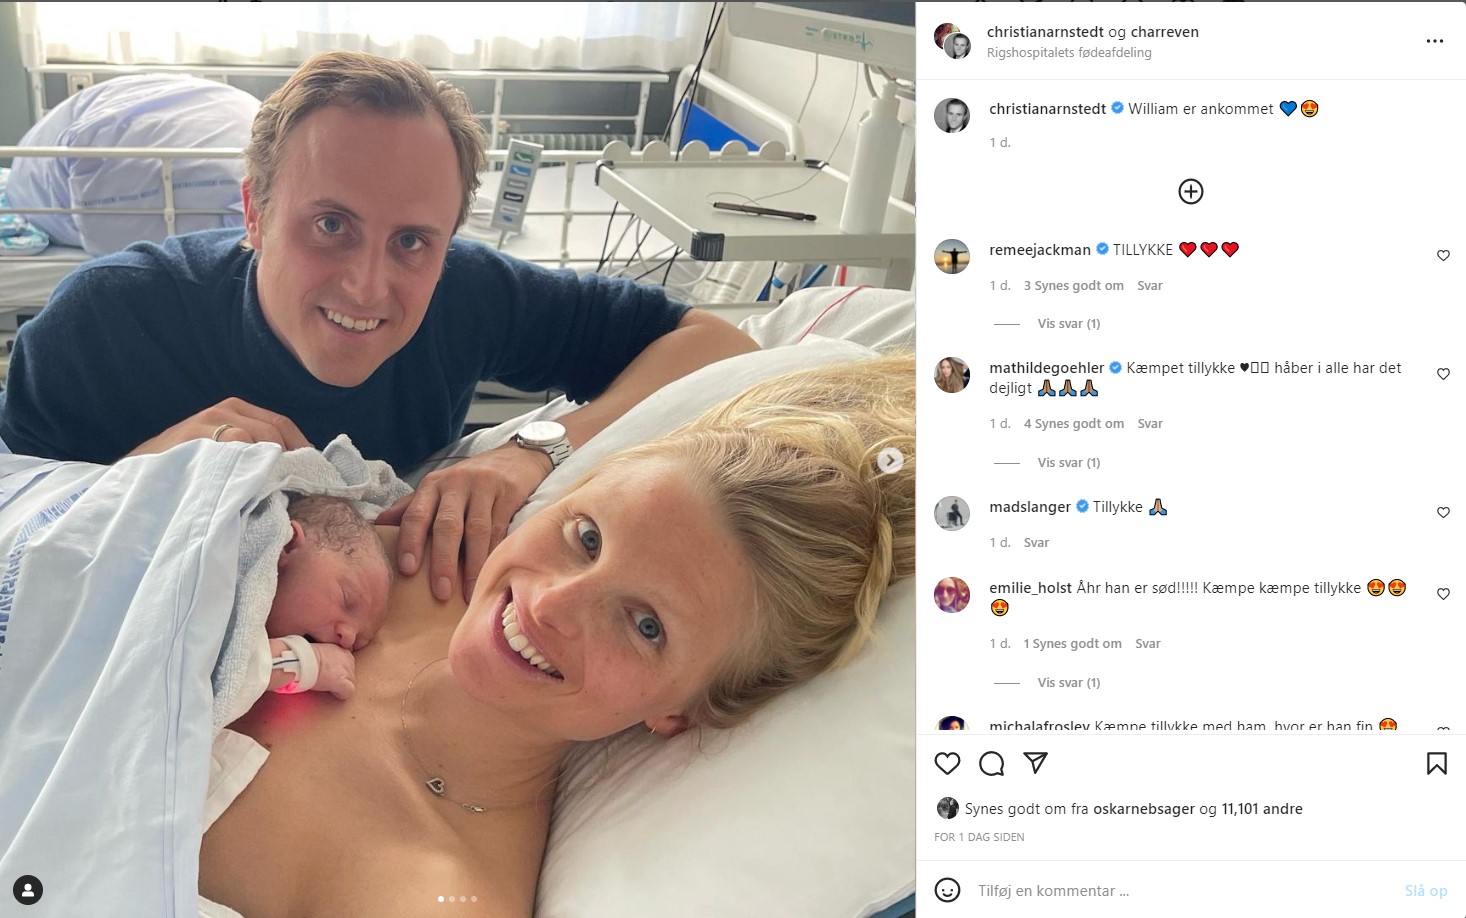Like the post with the heart icon
Image resolution: width=1466 pixels, height=918 pixels.
click(947, 764)
